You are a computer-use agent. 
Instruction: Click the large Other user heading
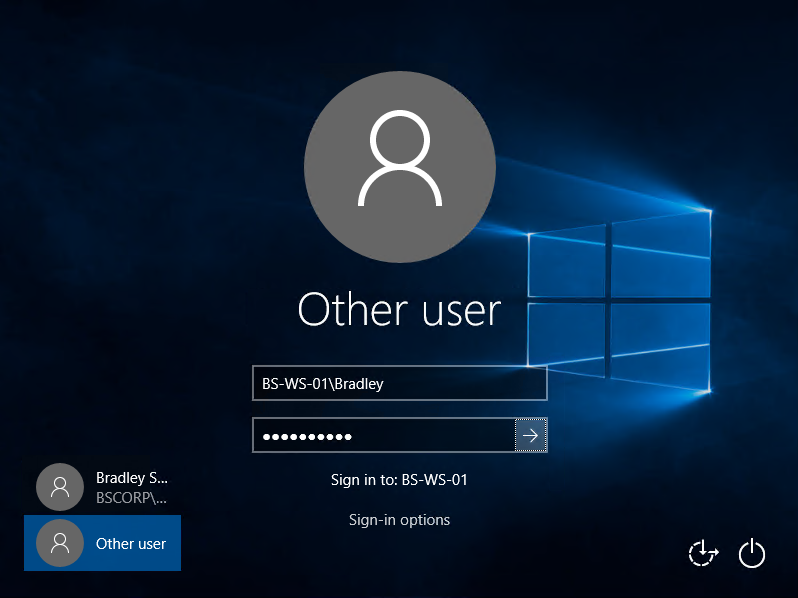coord(400,309)
